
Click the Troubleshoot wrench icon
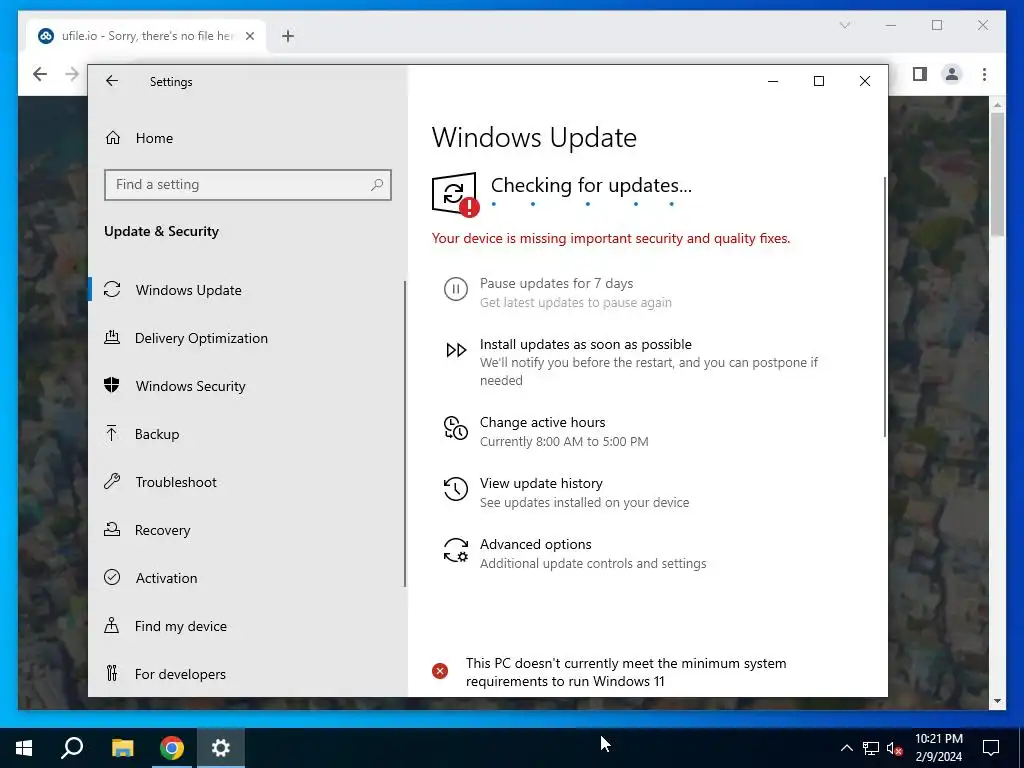click(x=112, y=481)
